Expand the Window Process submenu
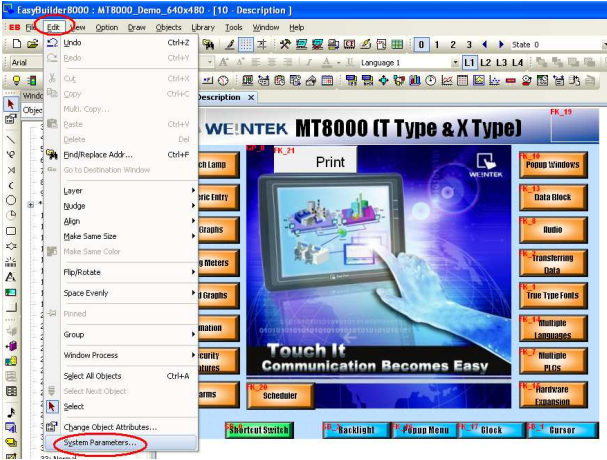The height and width of the screenshot is (460, 607). [x=129, y=355]
